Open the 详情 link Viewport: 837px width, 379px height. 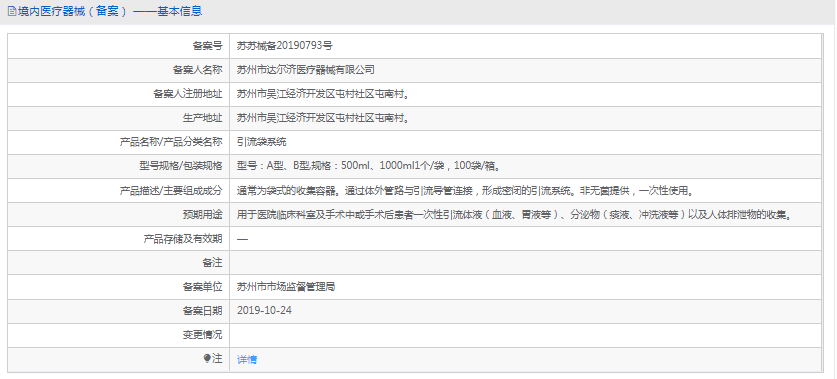247,360
